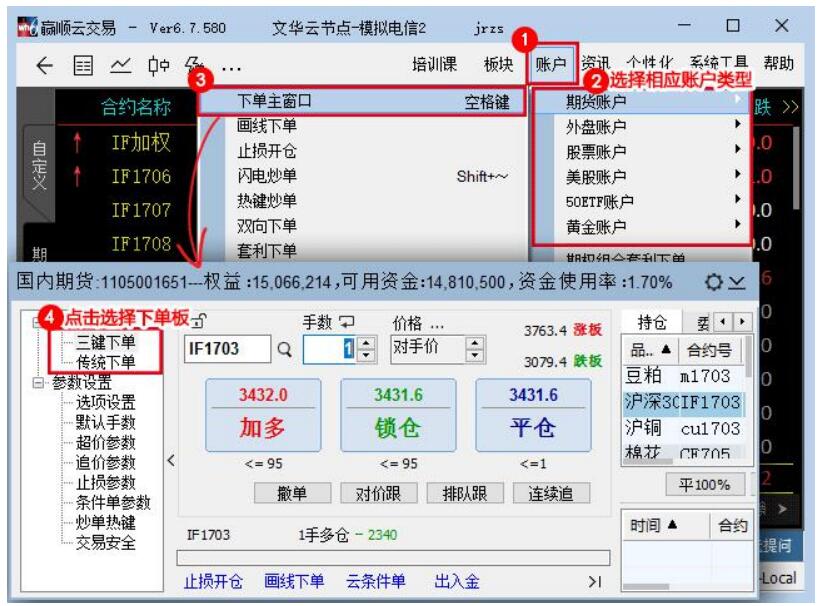Increase lot count with up stepper
836x606 pixels.
click(x=366, y=344)
